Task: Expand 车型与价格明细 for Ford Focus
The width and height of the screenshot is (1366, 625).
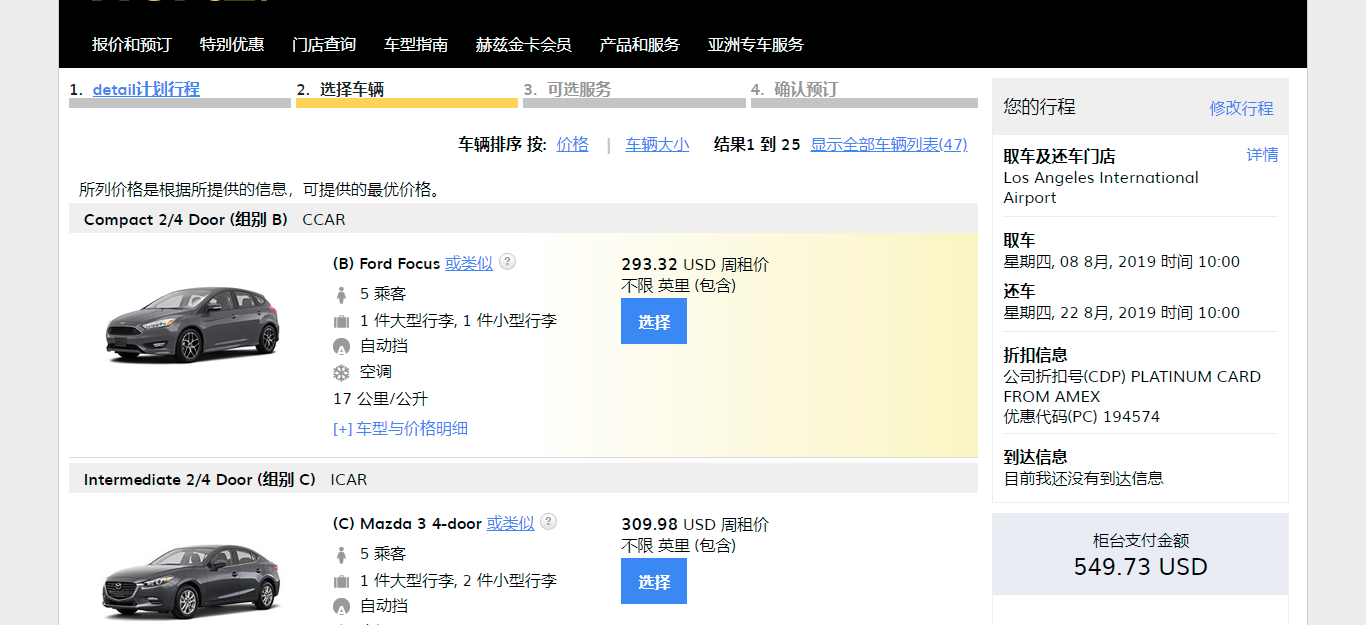Action: (x=400, y=429)
